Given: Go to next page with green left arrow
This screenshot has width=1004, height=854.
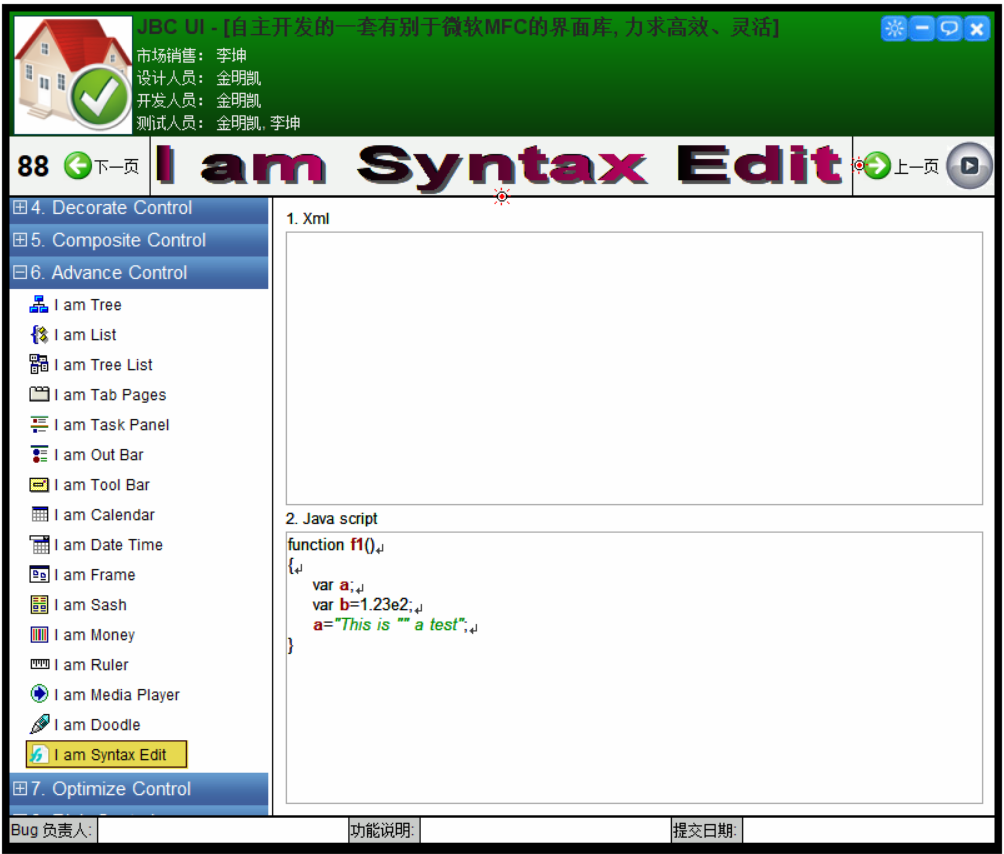Looking at the screenshot, I should 78,166.
